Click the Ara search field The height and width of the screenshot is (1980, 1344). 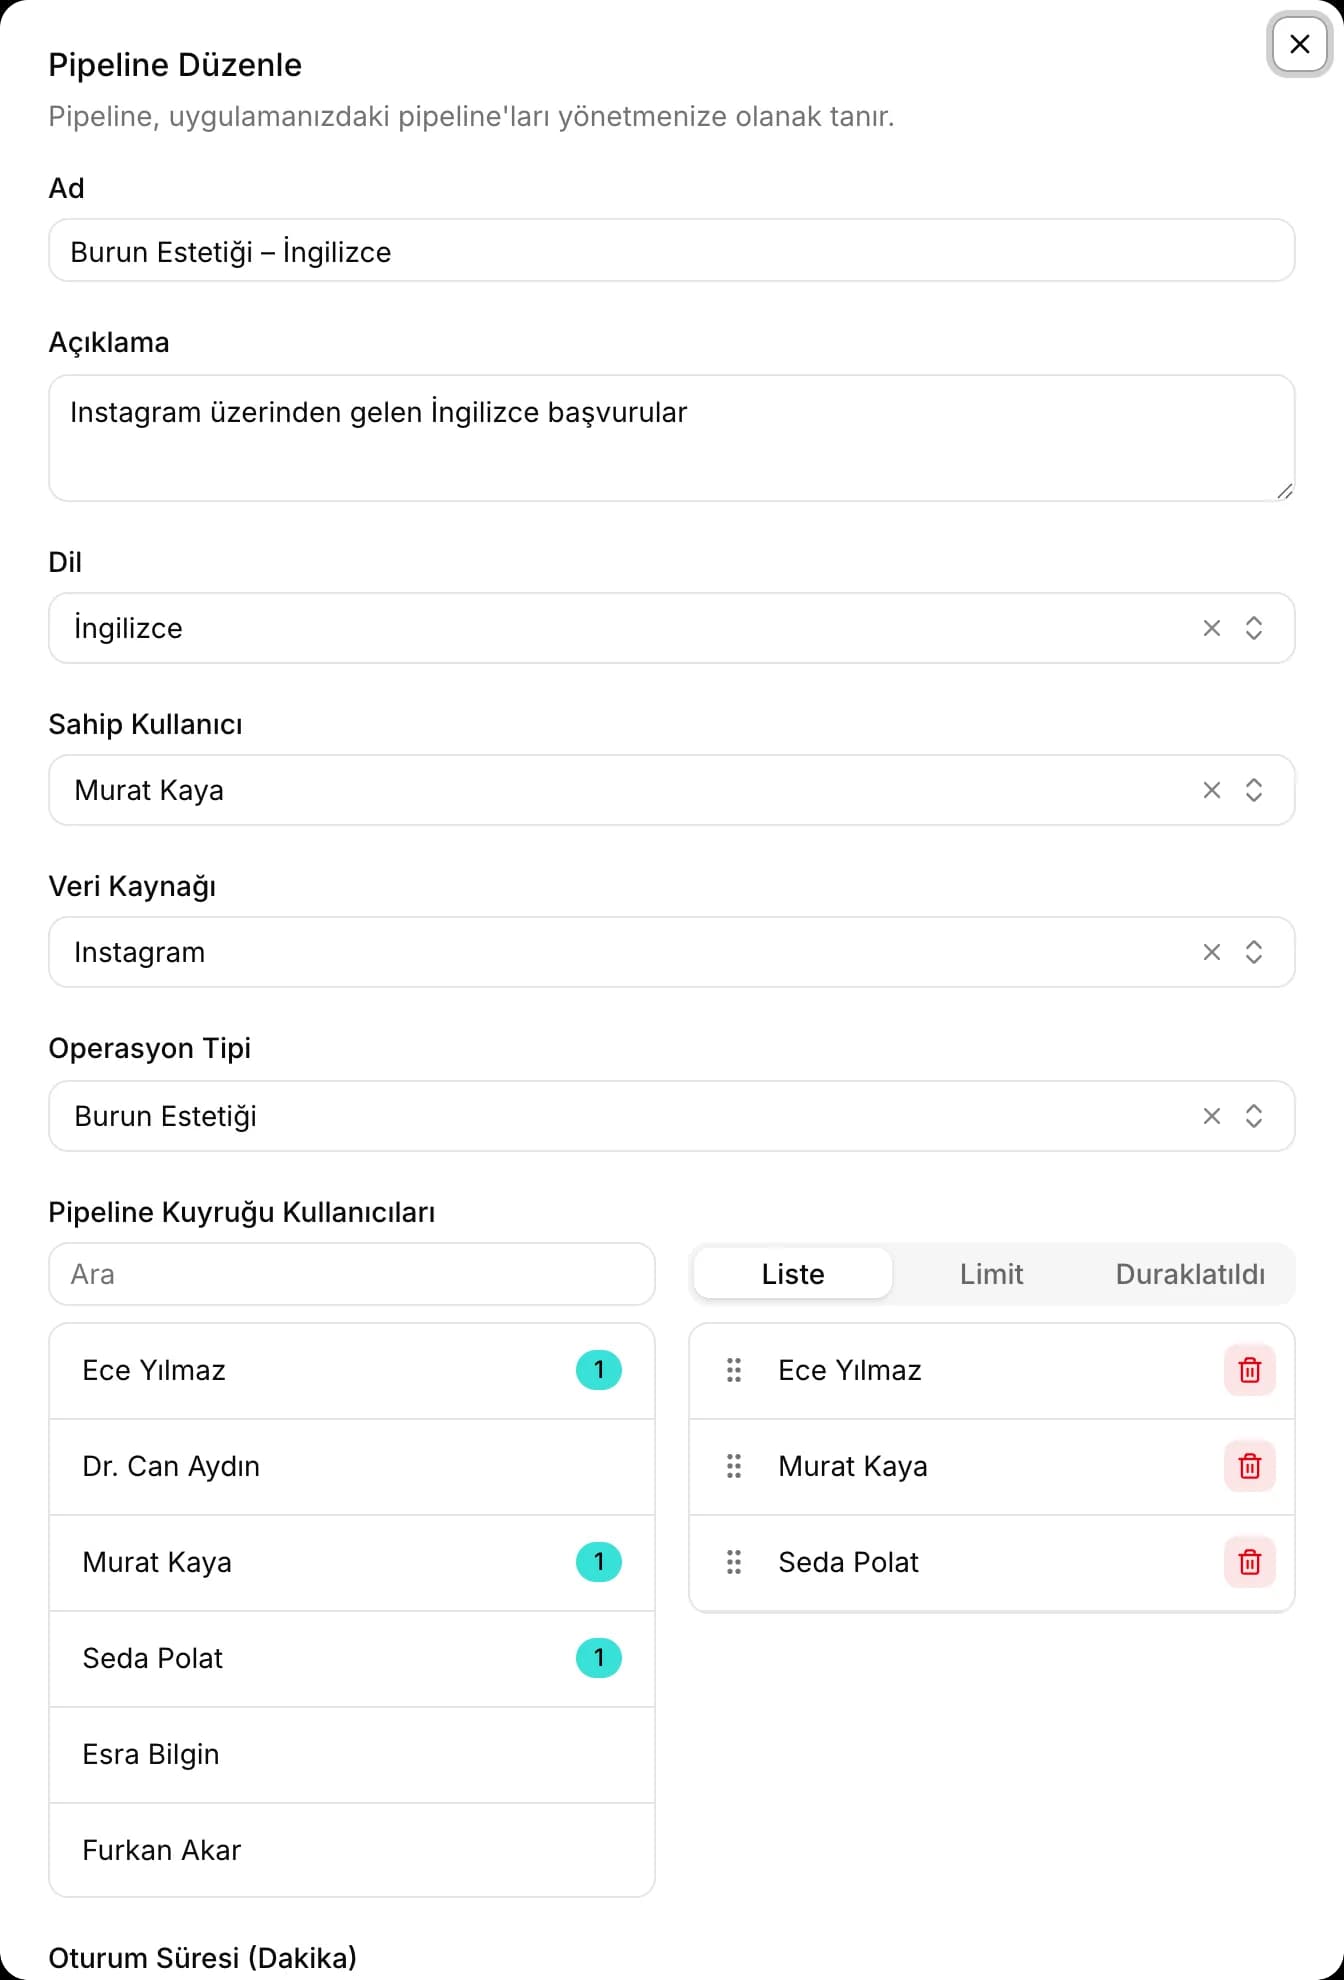tap(352, 1274)
